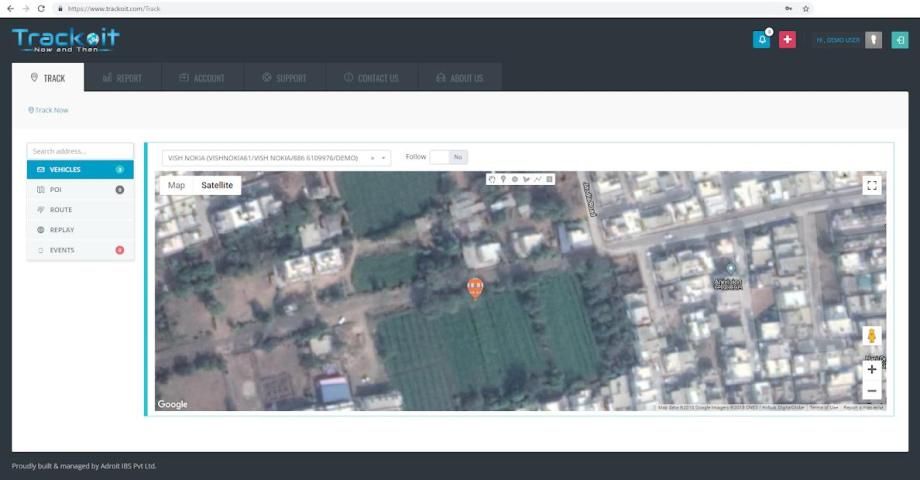Image resolution: width=920 pixels, height=480 pixels.
Task: Switch map to Satellite view
Action: [217, 185]
